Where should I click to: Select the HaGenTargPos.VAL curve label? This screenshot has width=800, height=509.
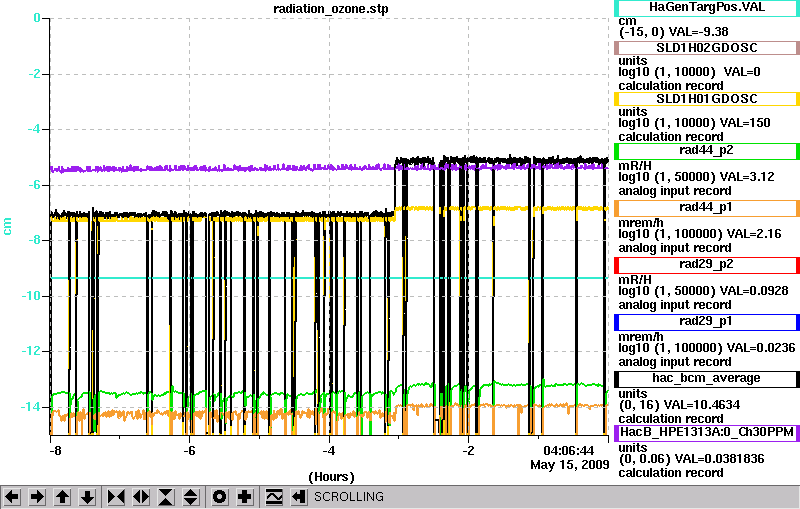pyautogui.click(x=707, y=7)
